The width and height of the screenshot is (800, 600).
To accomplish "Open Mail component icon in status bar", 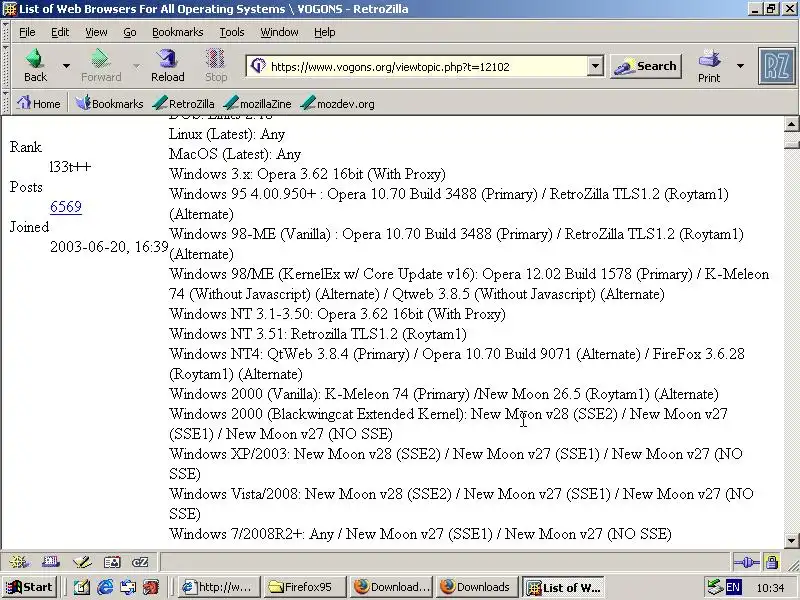I will click(51, 562).
